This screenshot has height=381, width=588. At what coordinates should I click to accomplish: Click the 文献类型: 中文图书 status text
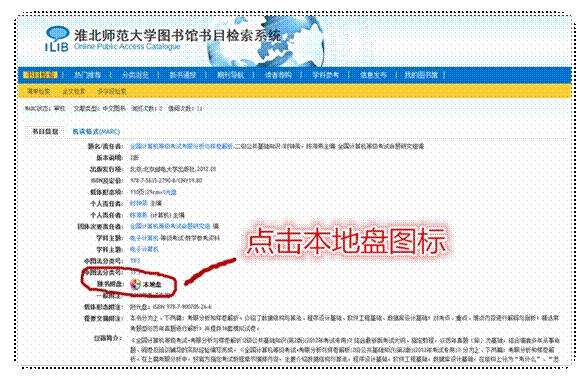(100, 108)
